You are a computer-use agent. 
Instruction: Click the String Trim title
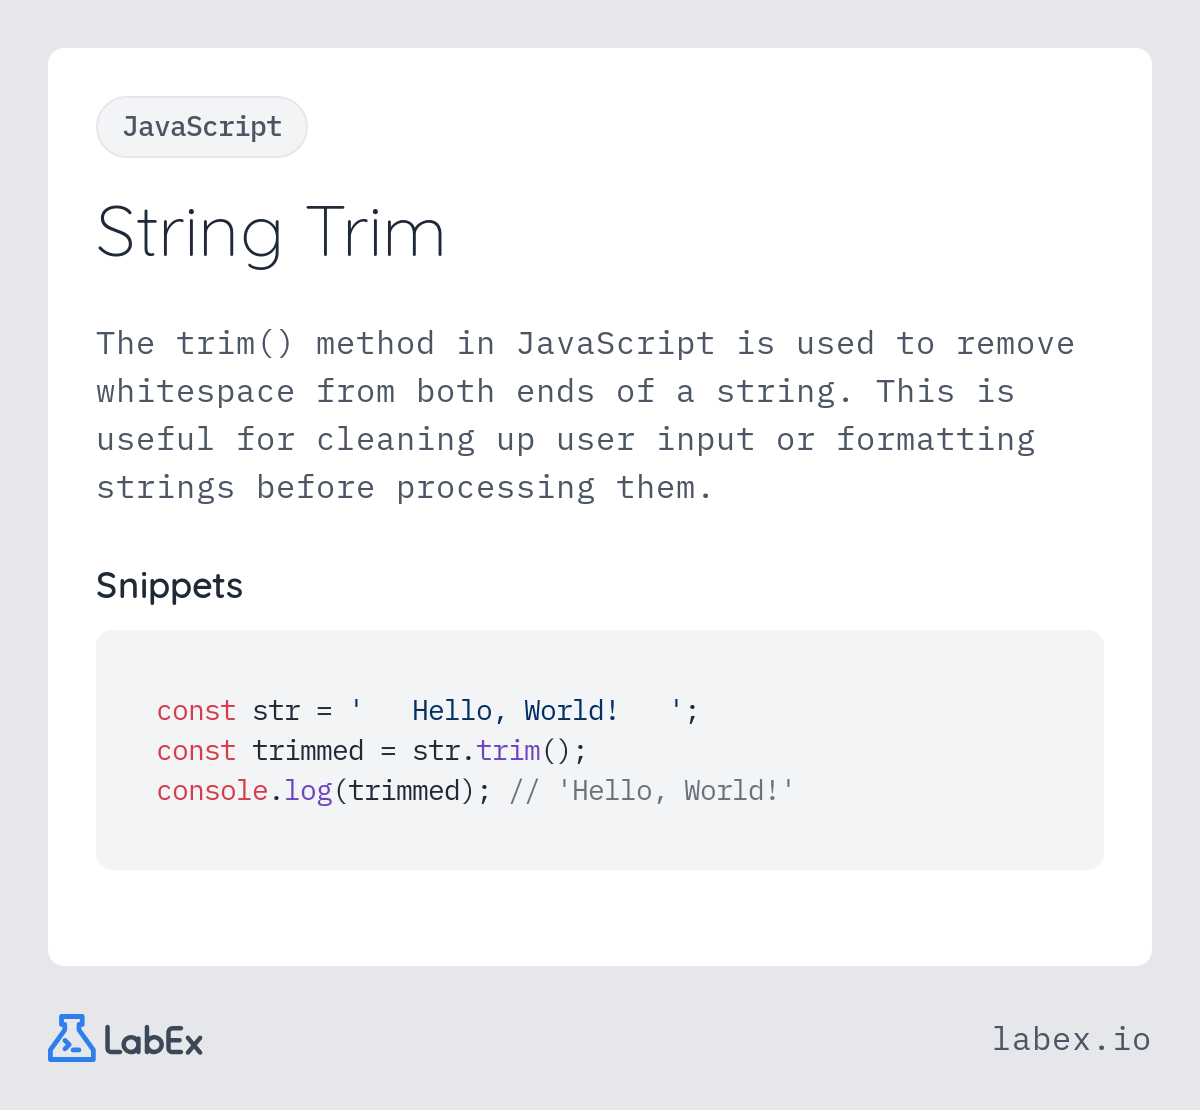point(270,233)
